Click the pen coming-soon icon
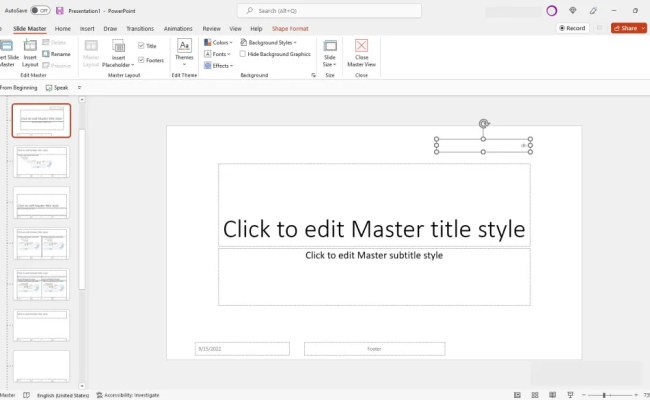Screen dimensions: 650x400 click(593, 11)
